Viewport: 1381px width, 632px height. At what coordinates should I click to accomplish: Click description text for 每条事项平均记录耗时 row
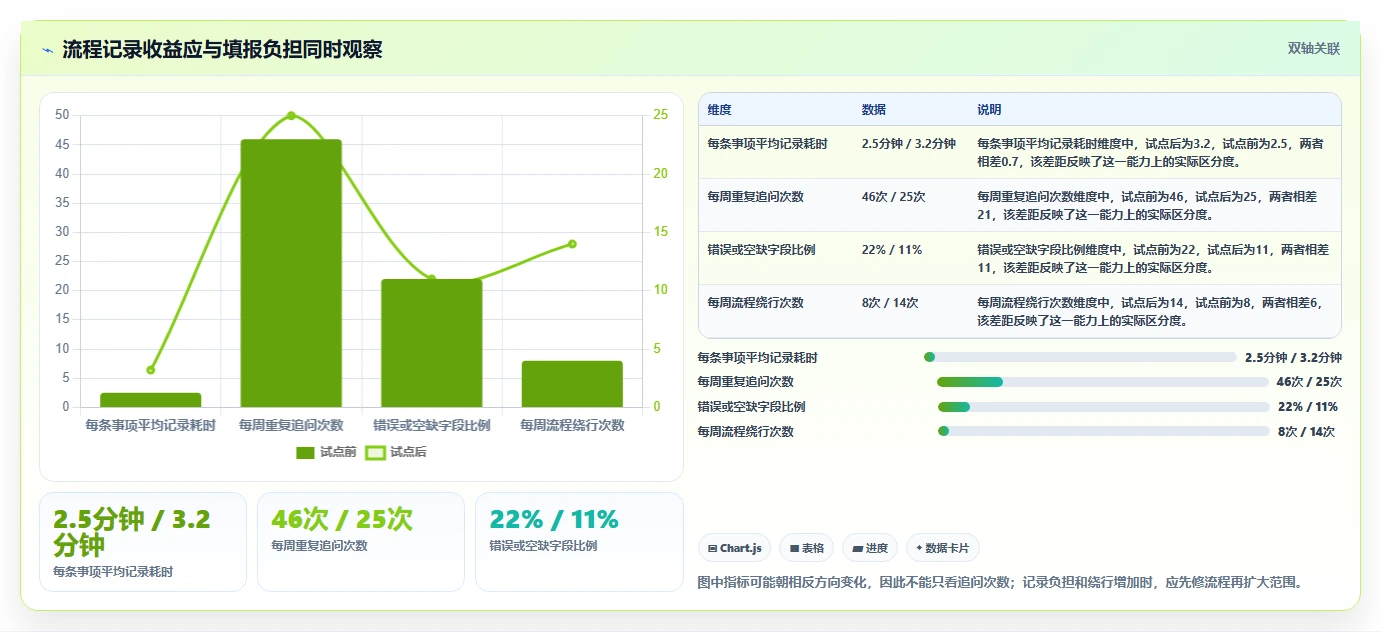pos(1150,153)
